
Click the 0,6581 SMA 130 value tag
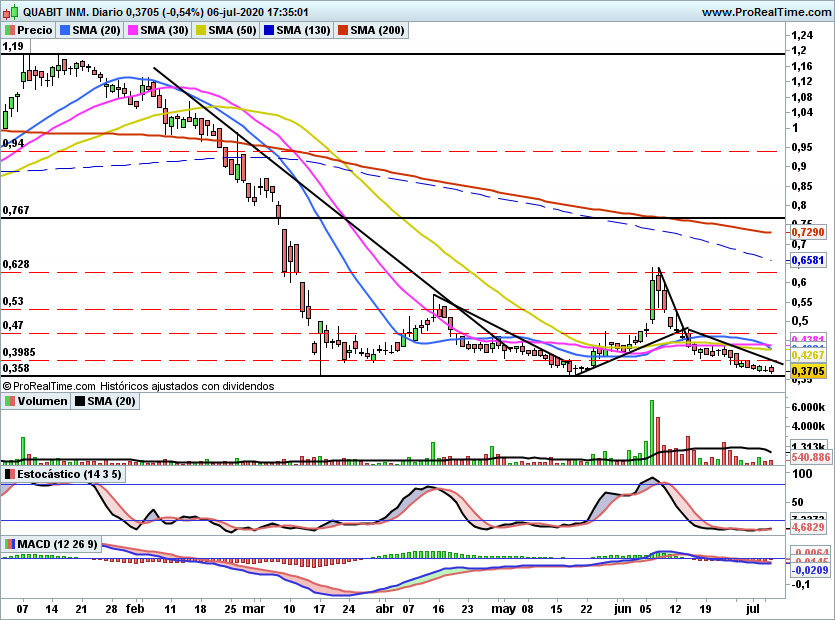tap(807, 260)
